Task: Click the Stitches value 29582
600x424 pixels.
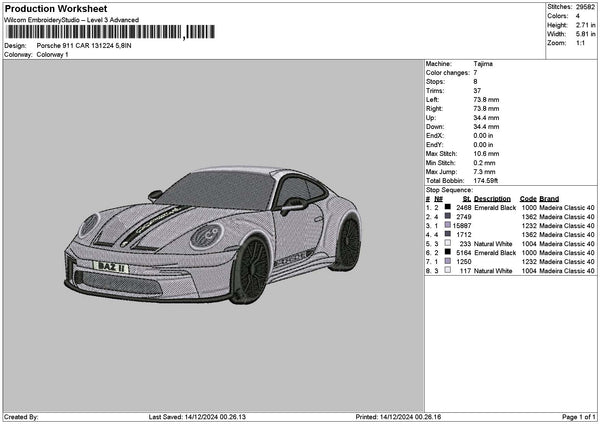Action: 585,7
